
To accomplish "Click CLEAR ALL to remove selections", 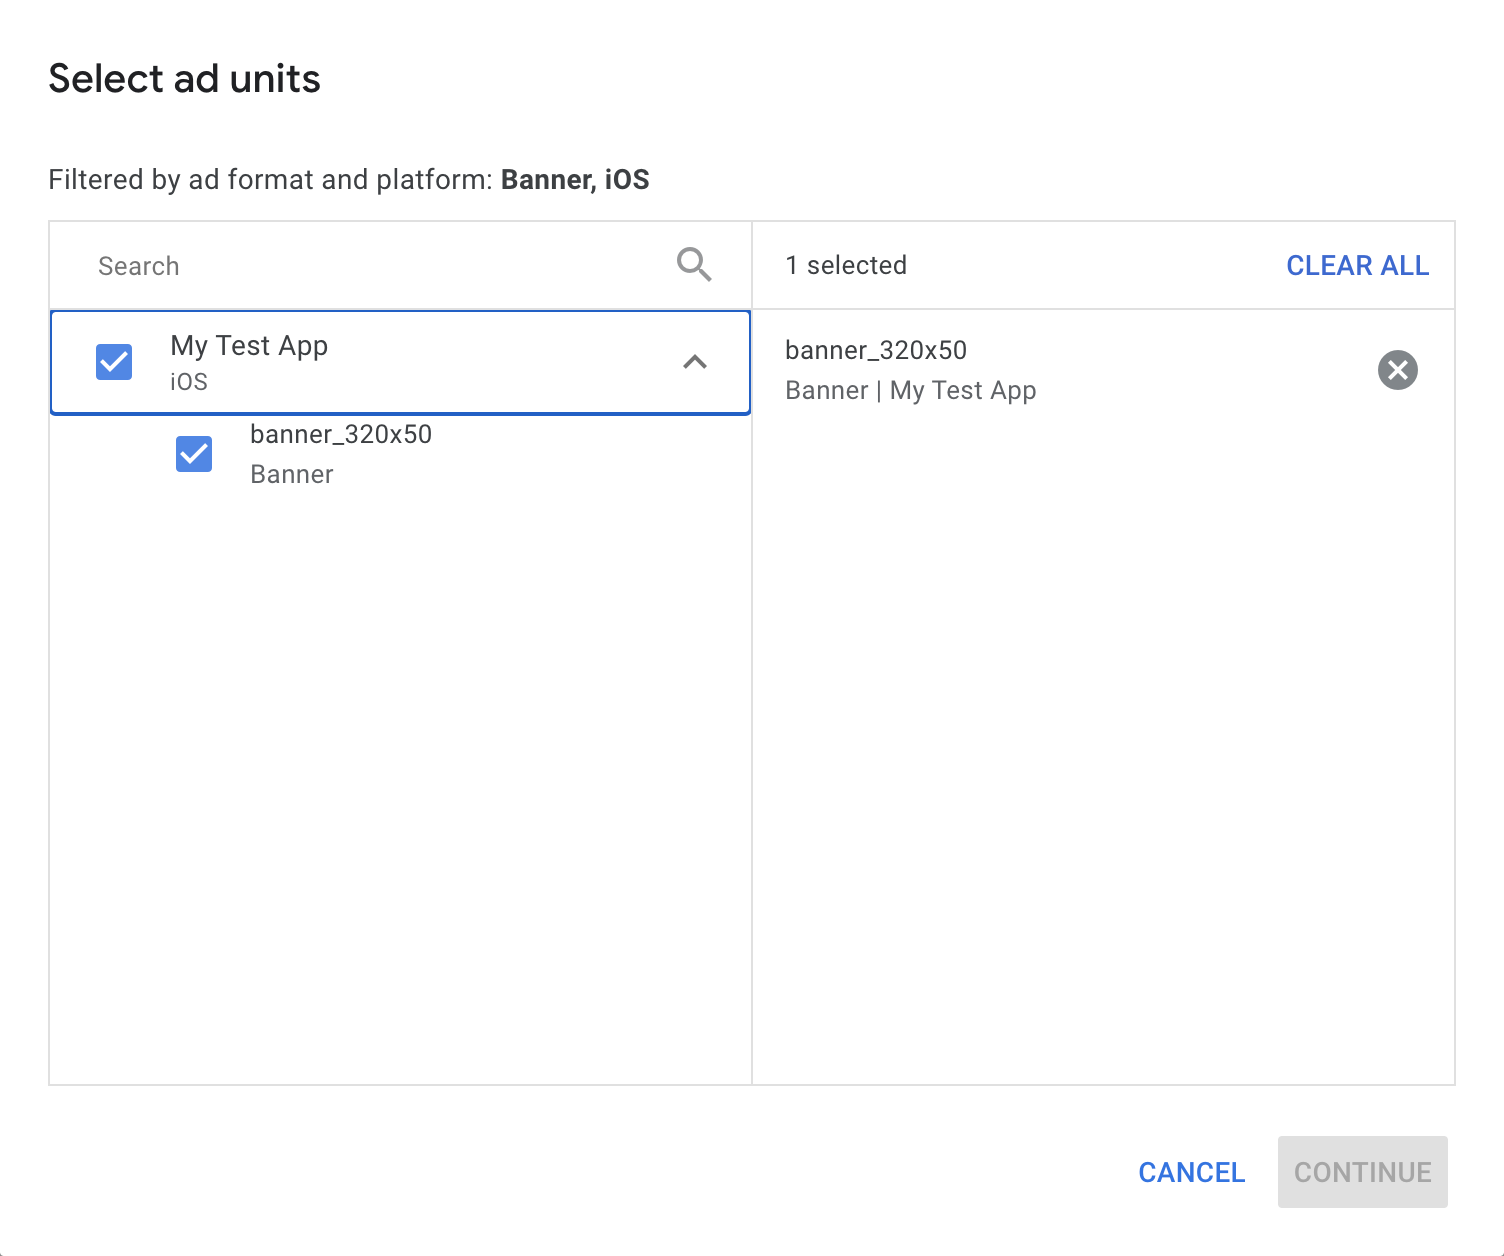I will pos(1357,265).
